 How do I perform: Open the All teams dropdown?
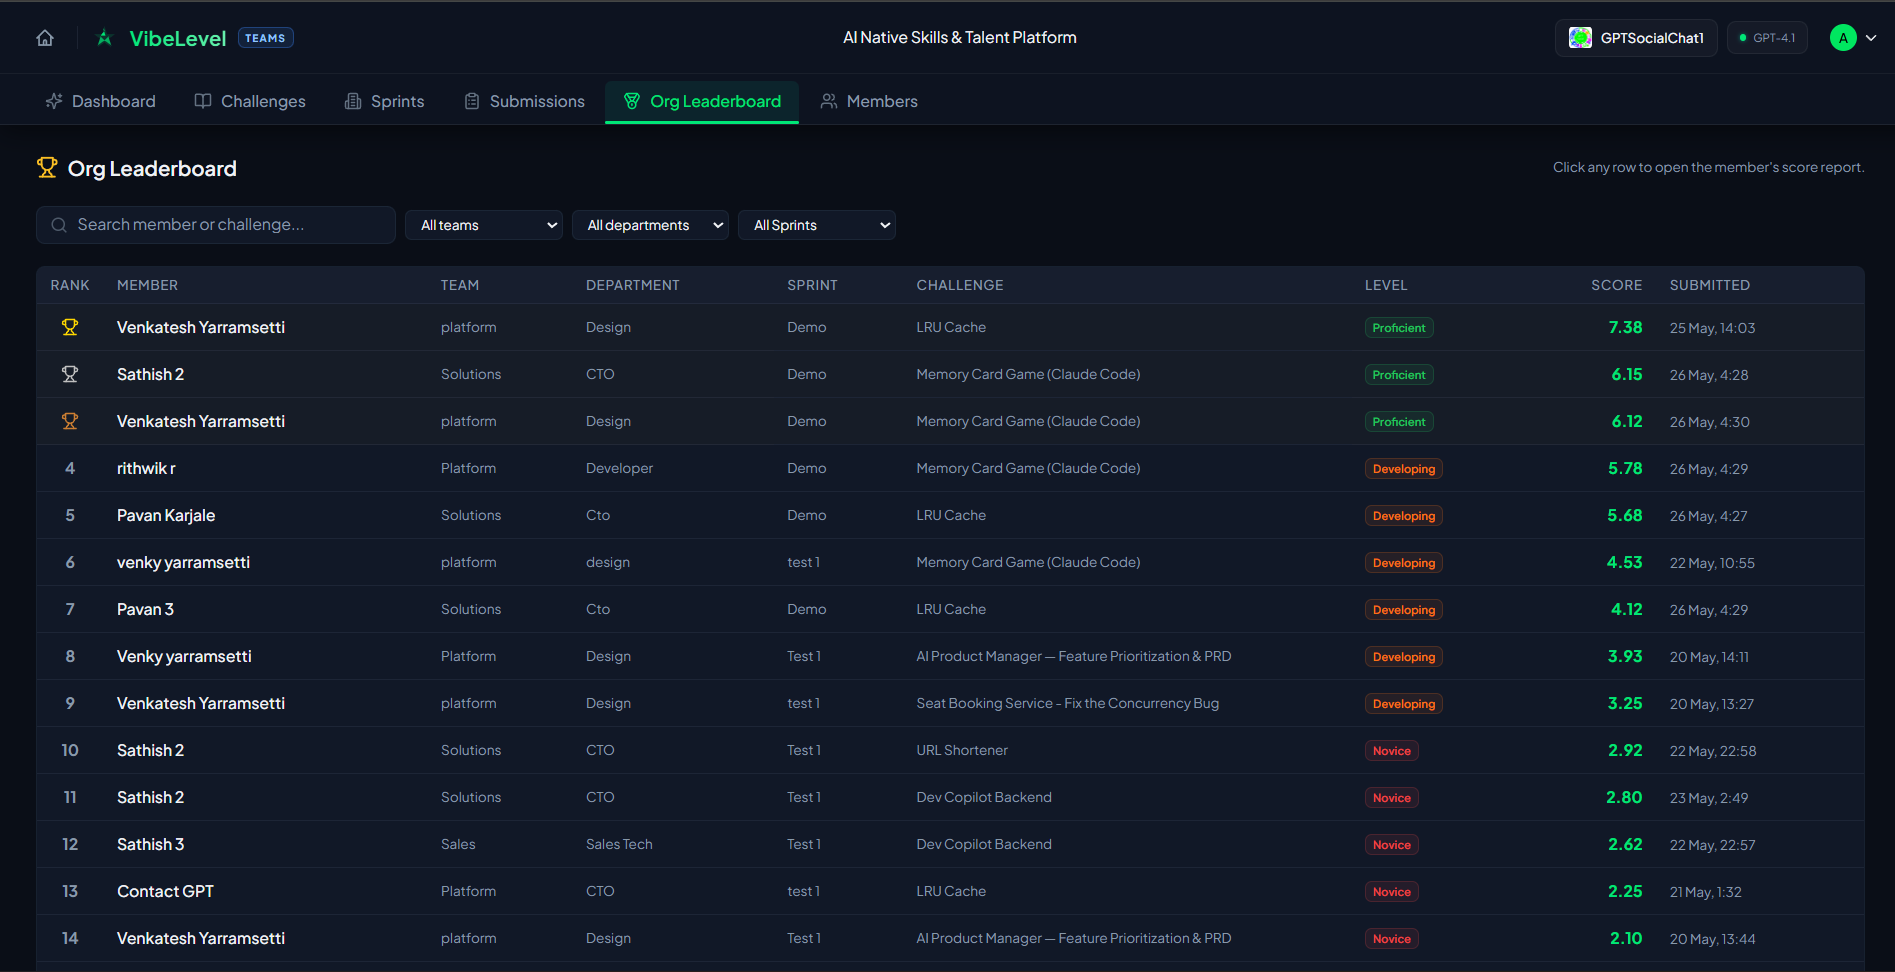[484, 225]
